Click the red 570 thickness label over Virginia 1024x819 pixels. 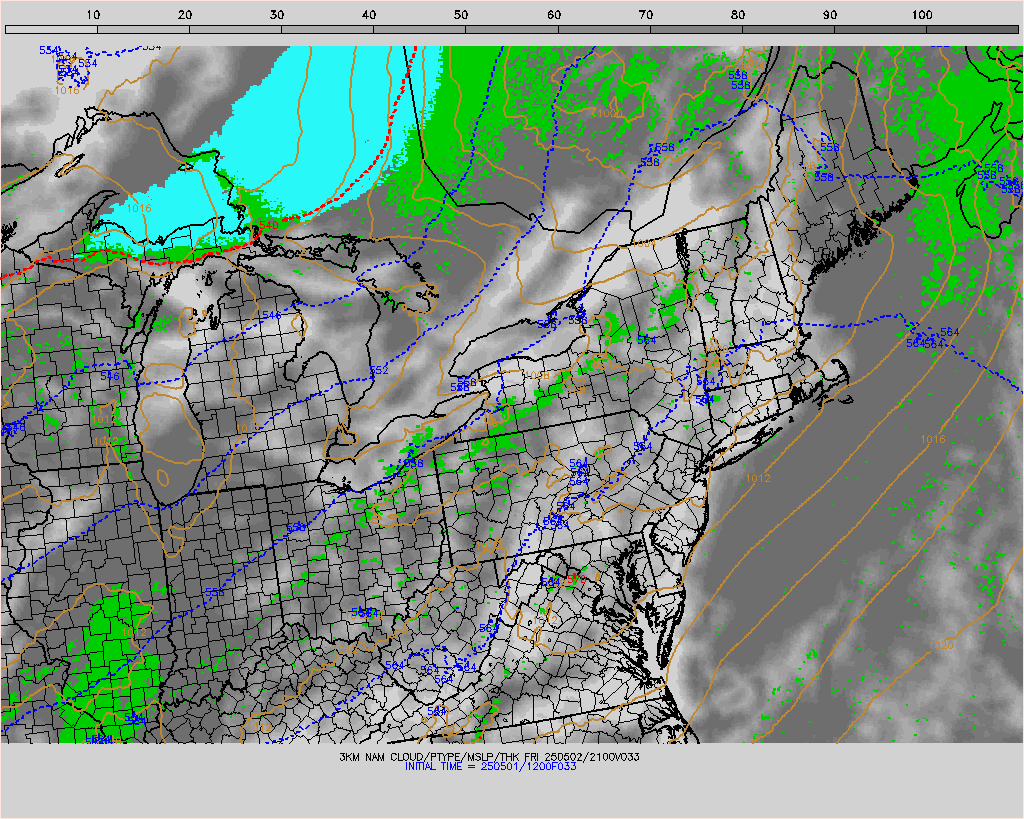click(x=576, y=579)
